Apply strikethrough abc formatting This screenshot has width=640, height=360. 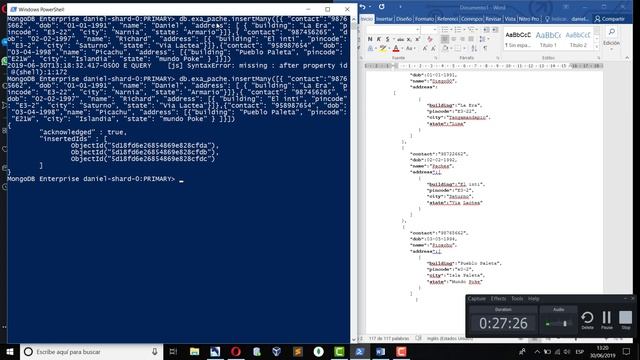[x=400, y=39]
